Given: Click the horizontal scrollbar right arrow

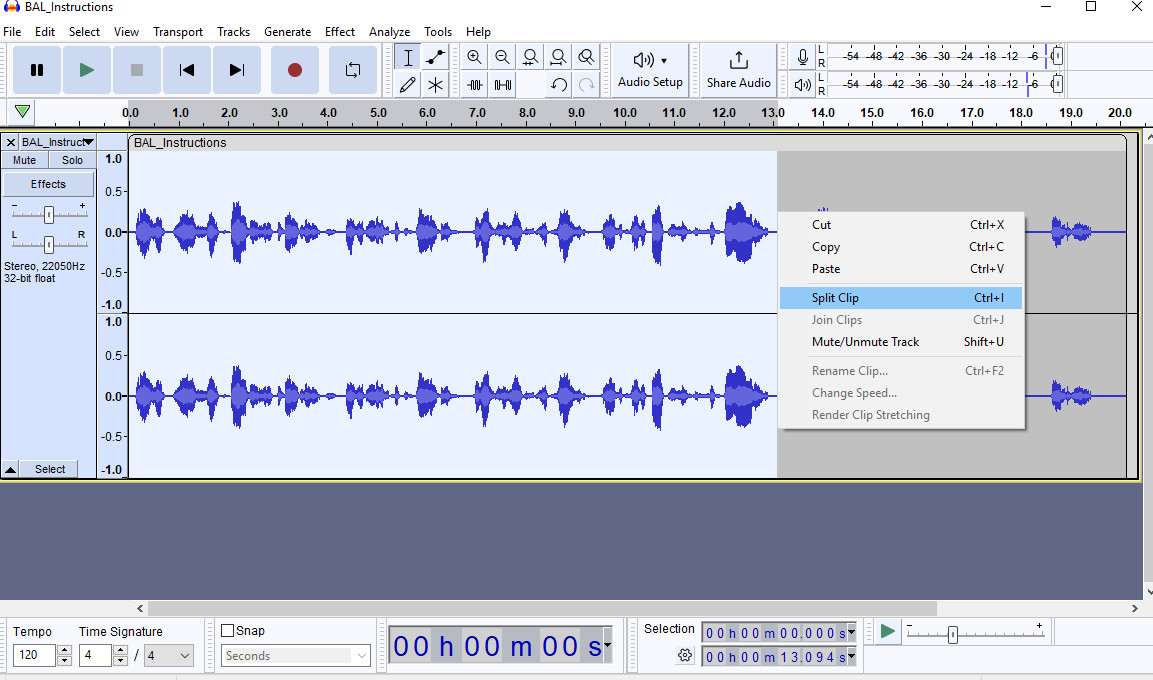Looking at the screenshot, I should [x=1135, y=609].
